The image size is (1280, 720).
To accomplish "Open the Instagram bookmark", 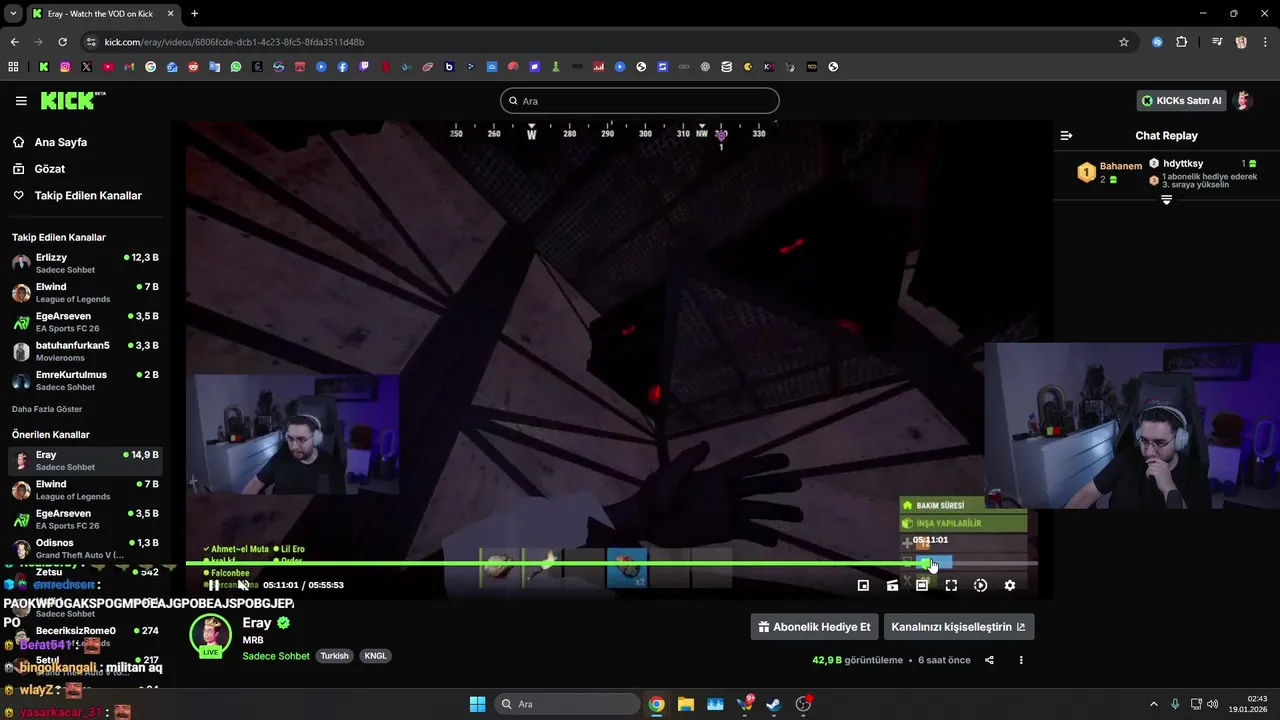I will pos(65,67).
